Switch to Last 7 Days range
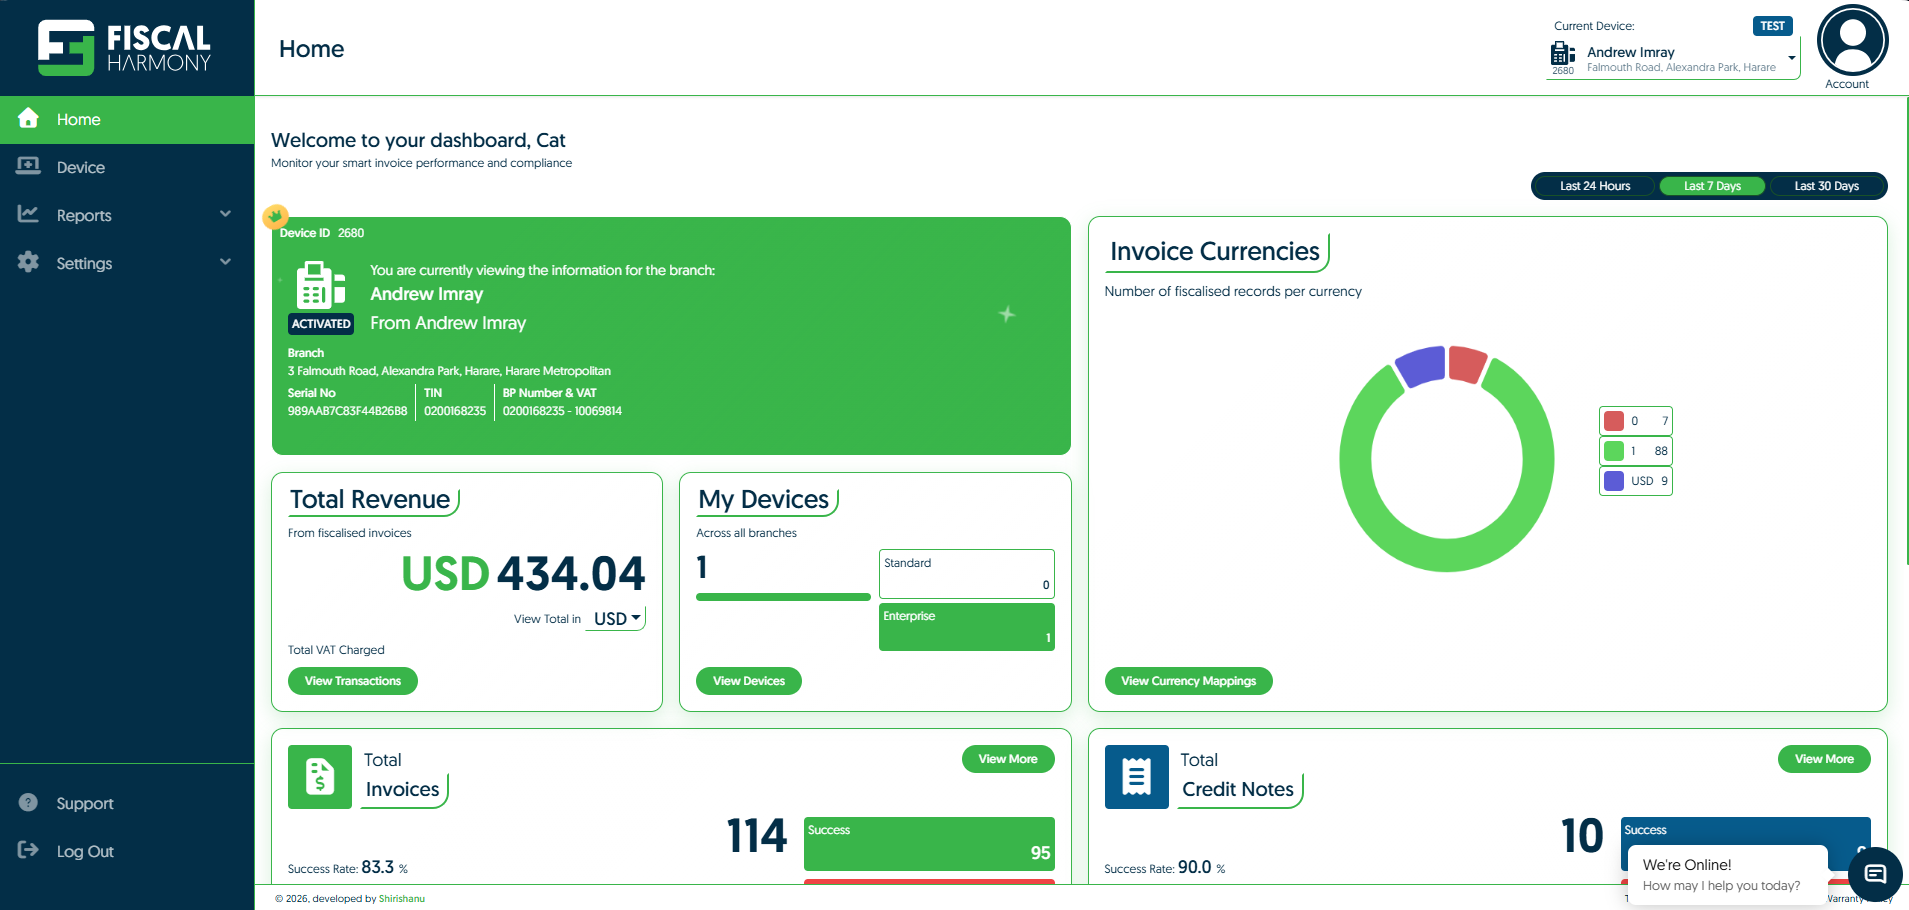The height and width of the screenshot is (910, 1909). (x=1712, y=186)
